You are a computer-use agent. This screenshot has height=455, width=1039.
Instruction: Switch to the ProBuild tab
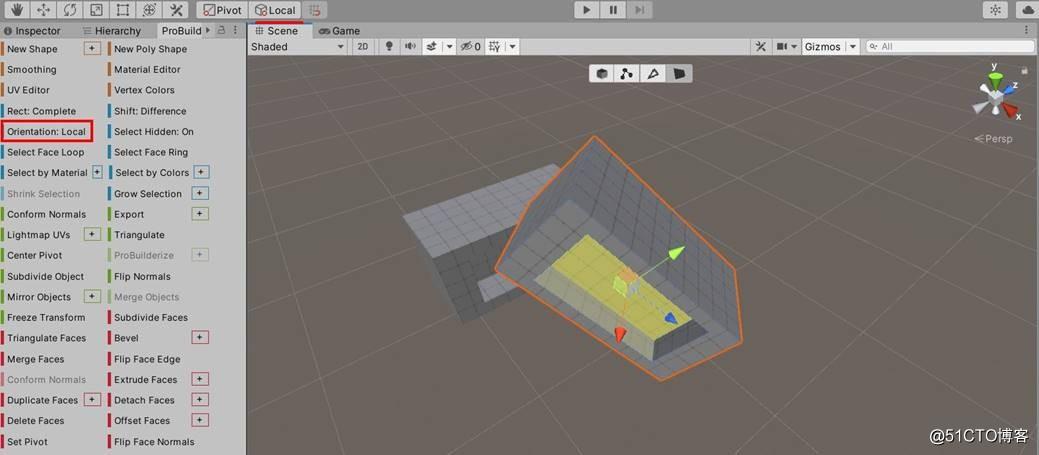pyautogui.click(x=181, y=30)
